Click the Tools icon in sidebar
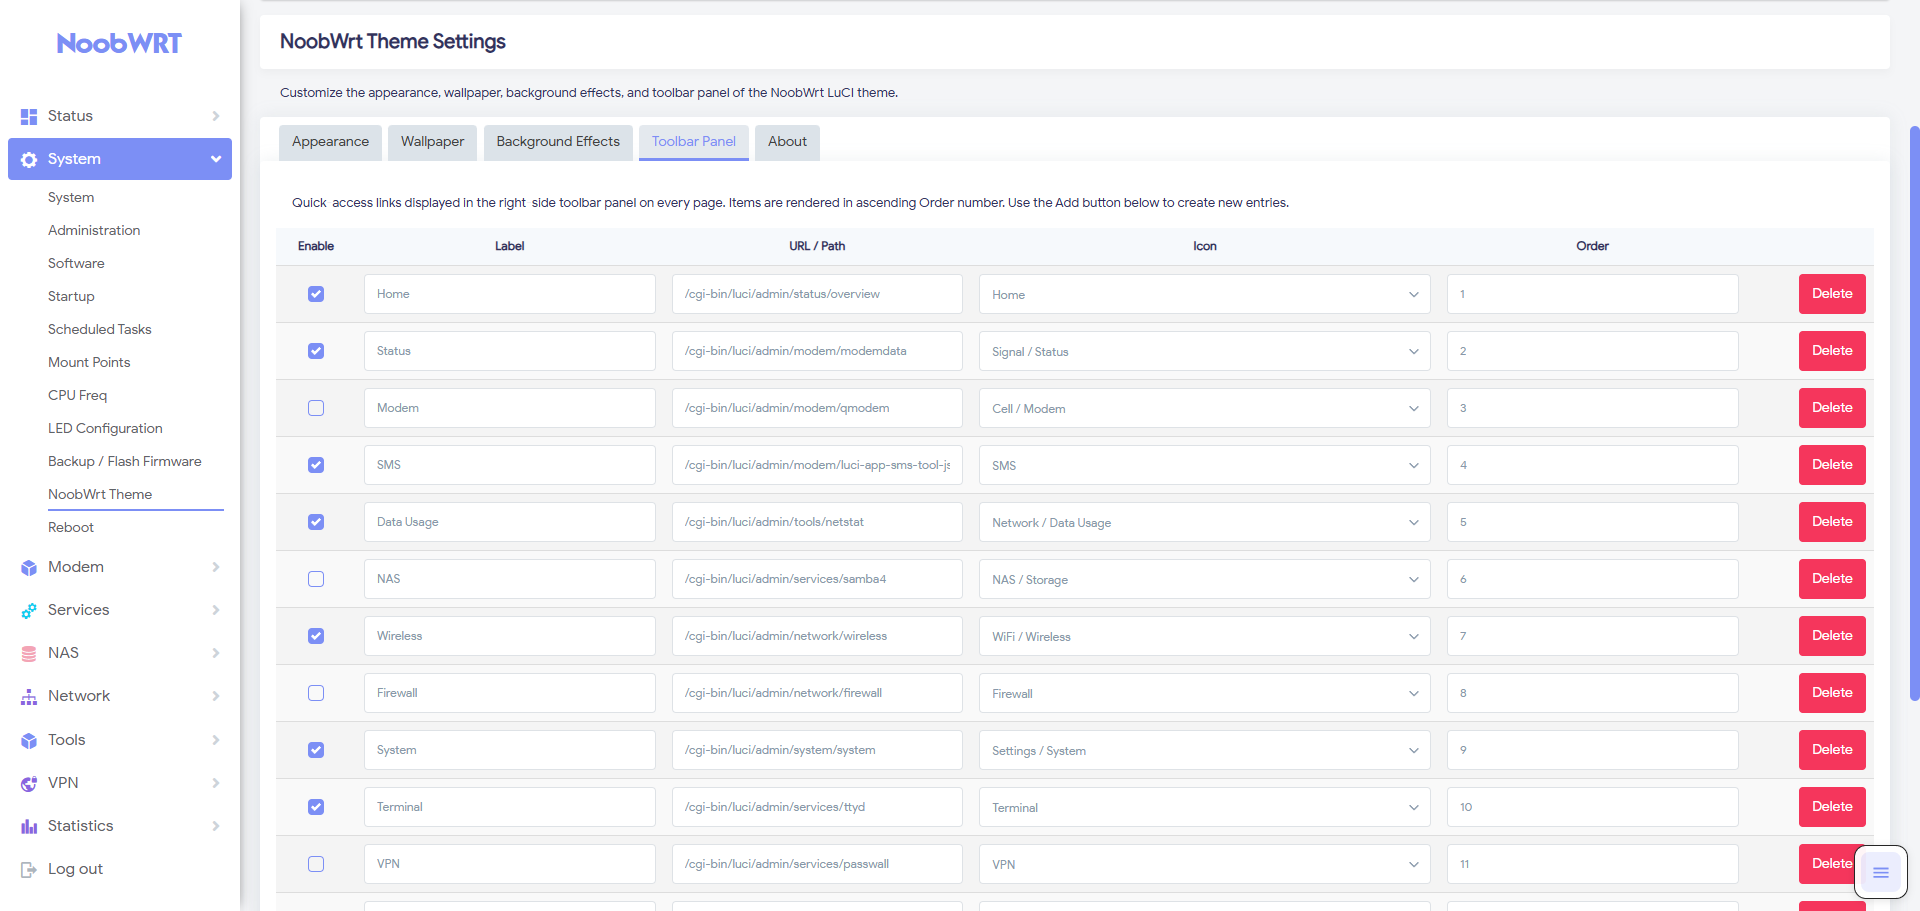 pyautogui.click(x=29, y=740)
